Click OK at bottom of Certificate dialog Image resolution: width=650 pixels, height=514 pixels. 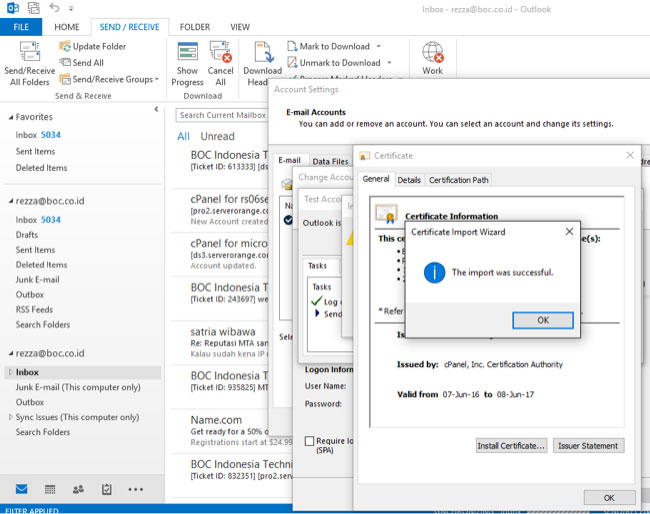[609, 498]
